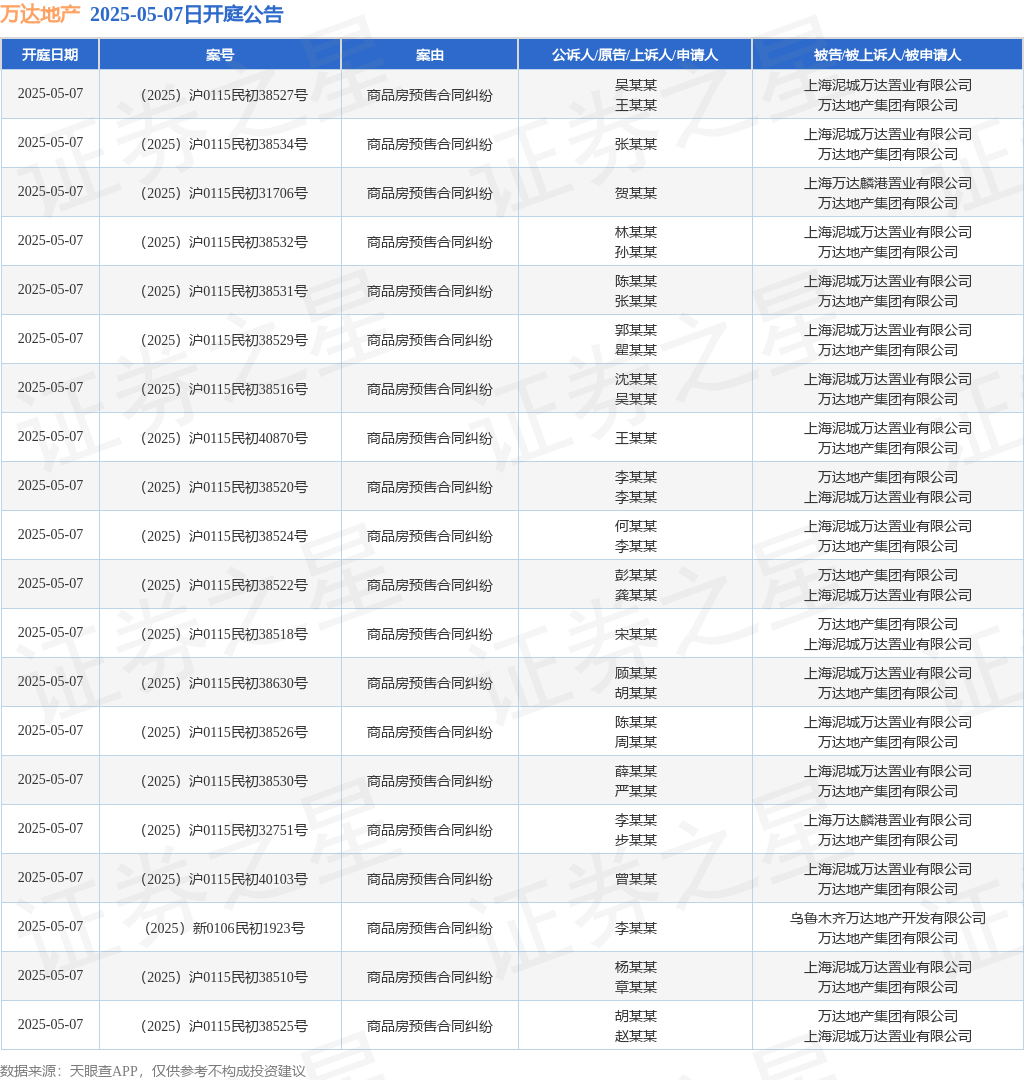This screenshot has width=1024, height=1080.
Task: Click 上海万达麟港置业有限公司 in row 31706
Action: 888,183
